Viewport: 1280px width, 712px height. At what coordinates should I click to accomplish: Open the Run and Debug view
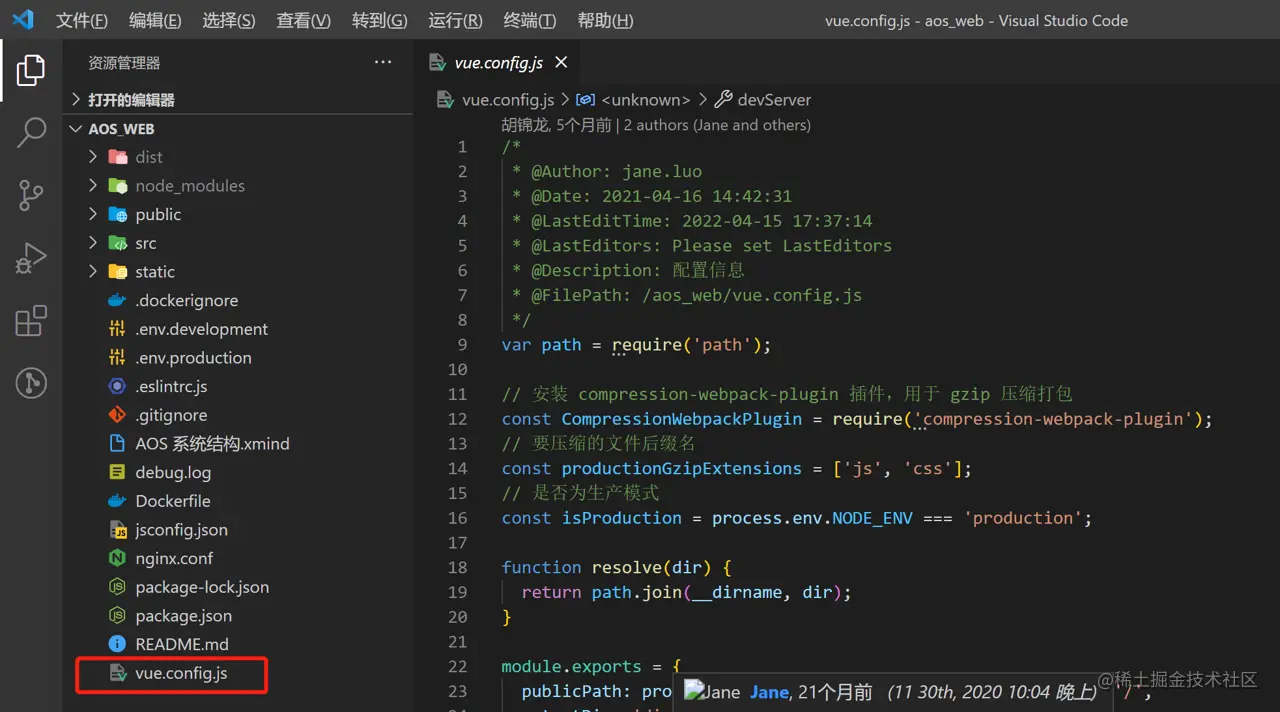31,258
